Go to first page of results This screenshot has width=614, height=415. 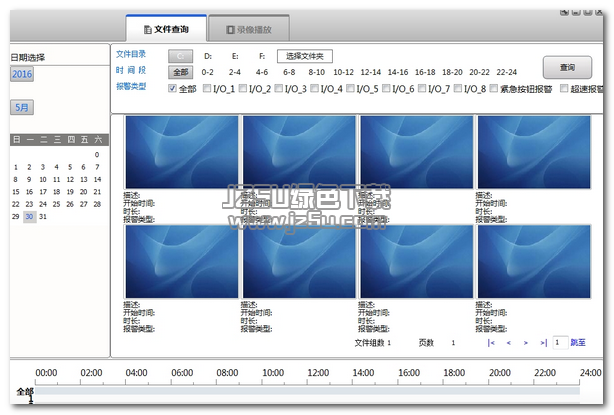[491, 343]
